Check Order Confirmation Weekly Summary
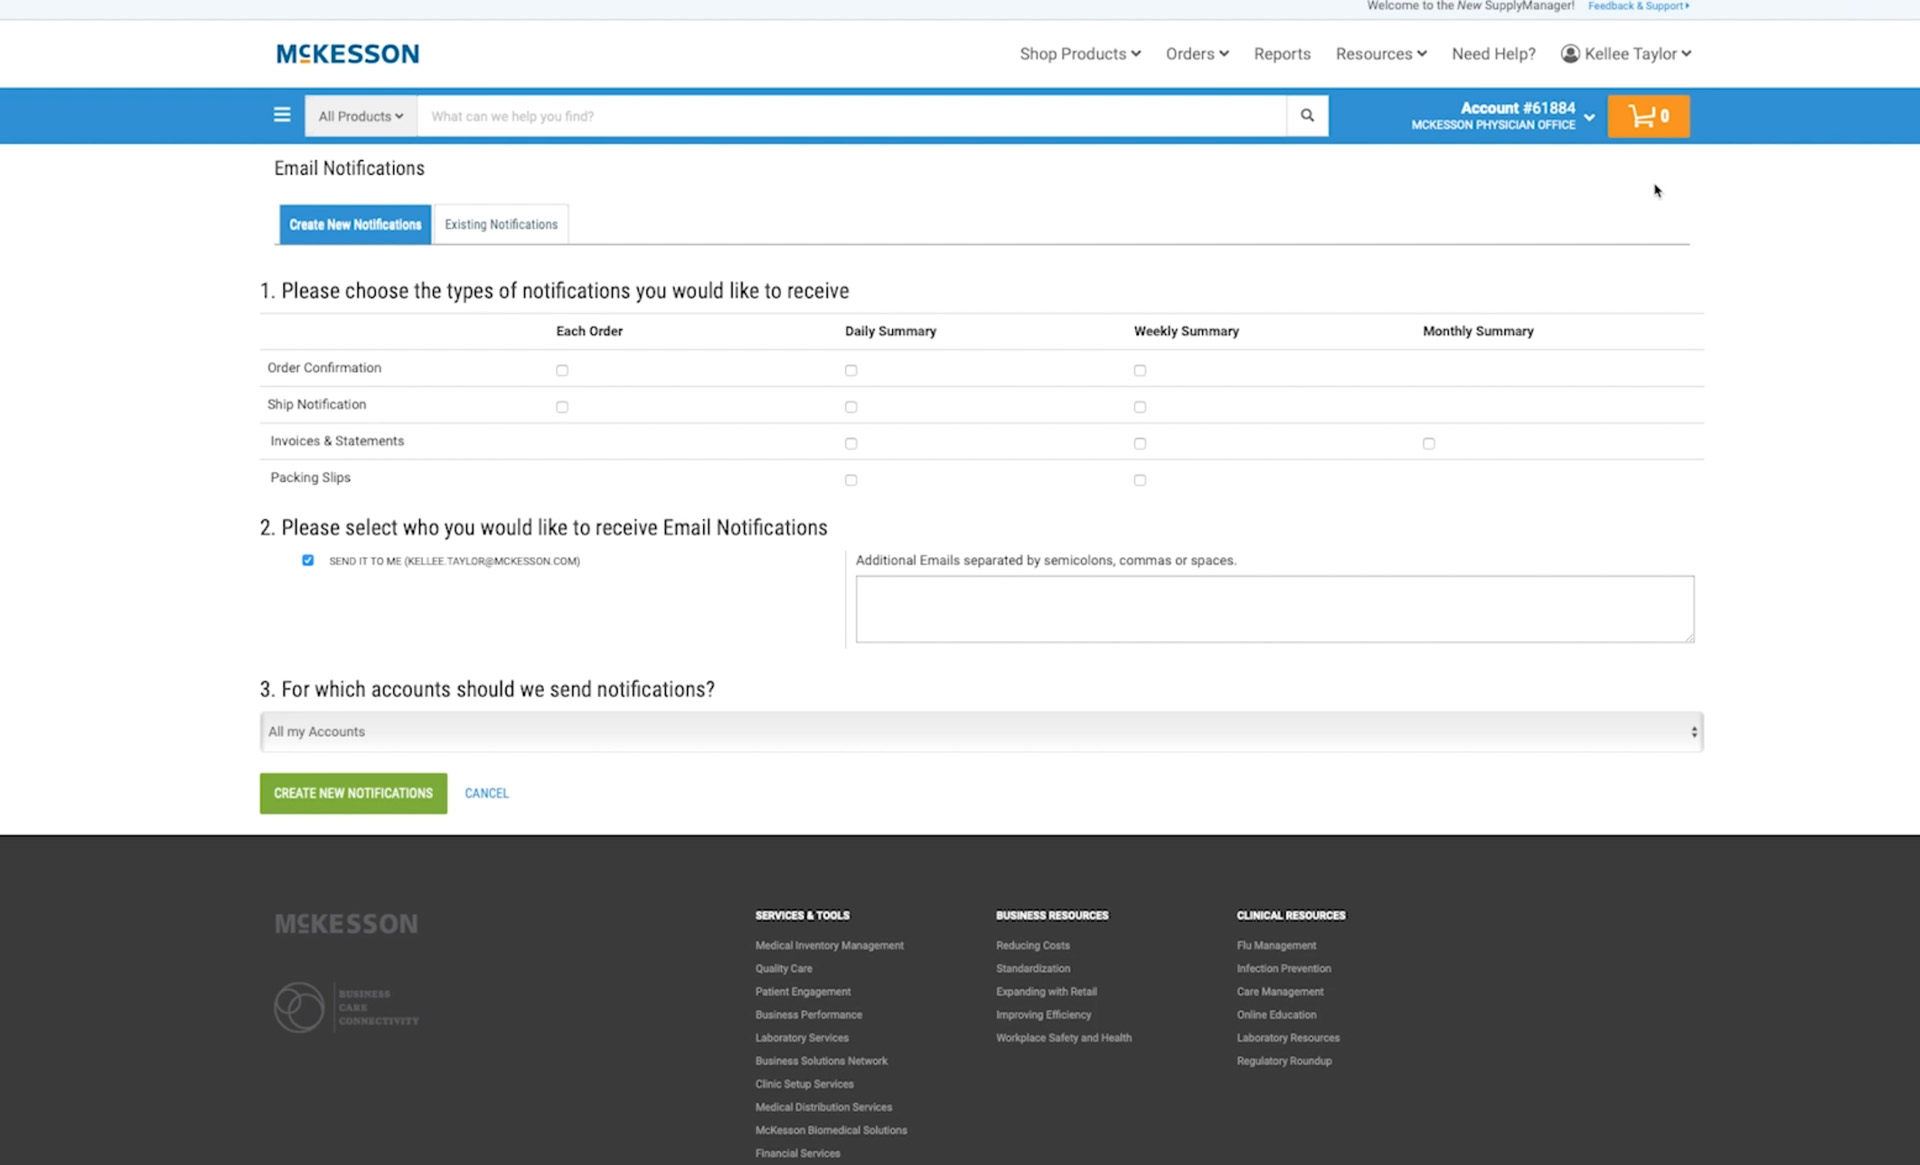The height and width of the screenshot is (1165, 1920). [1140, 370]
